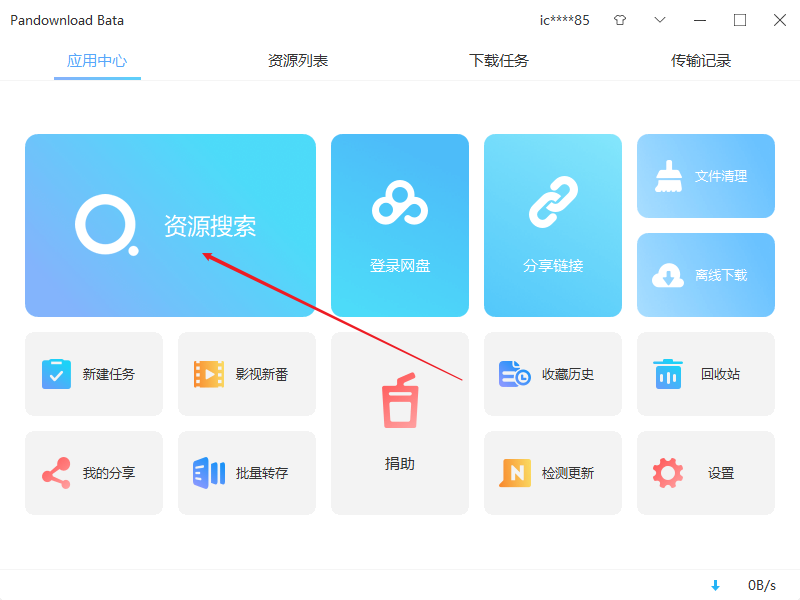This screenshot has width=800, height=600.
Task: Click the 批量转存 books icon
Action: tap(209, 473)
